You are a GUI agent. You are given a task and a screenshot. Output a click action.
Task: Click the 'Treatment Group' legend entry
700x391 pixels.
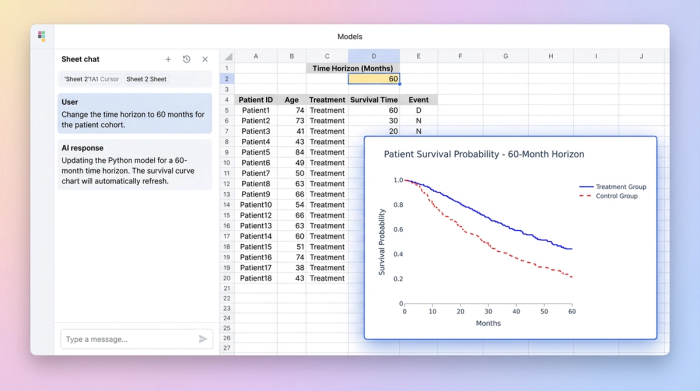tap(612, 187)
